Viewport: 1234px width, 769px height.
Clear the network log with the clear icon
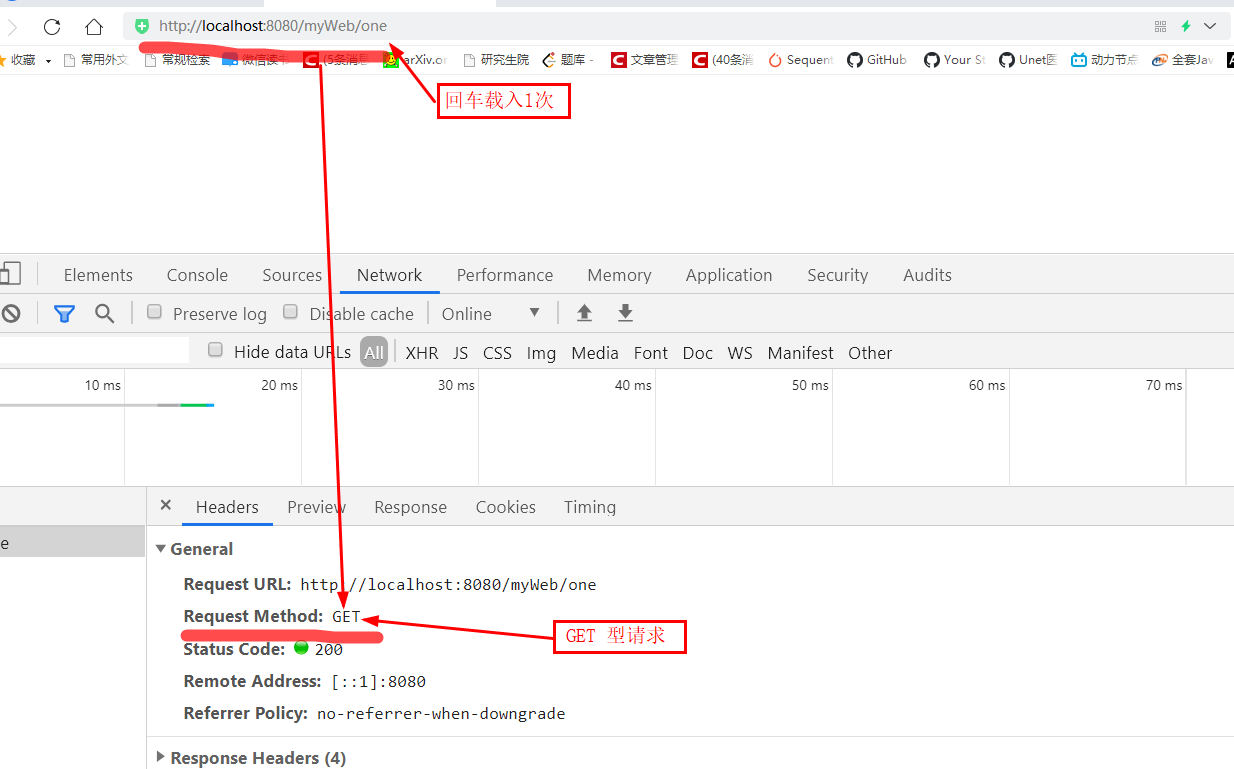tap(11, 313)
